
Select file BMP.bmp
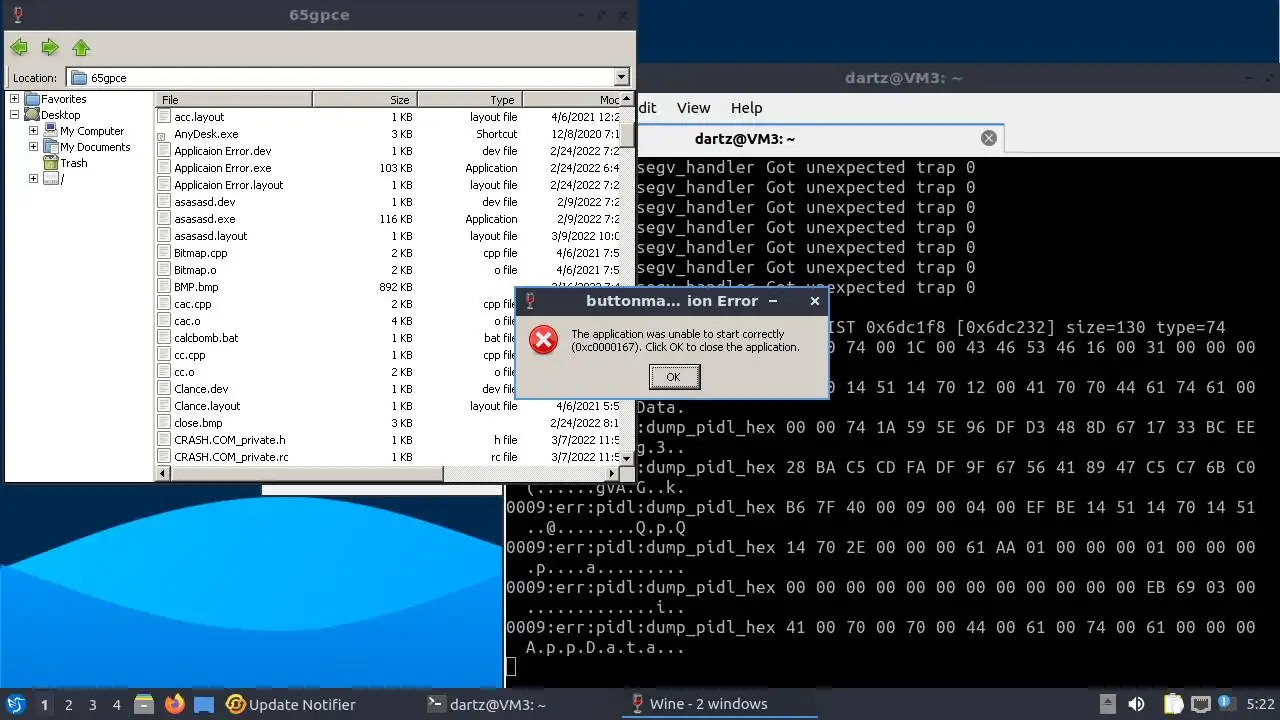pyautogui.click(x=196, y=287)
